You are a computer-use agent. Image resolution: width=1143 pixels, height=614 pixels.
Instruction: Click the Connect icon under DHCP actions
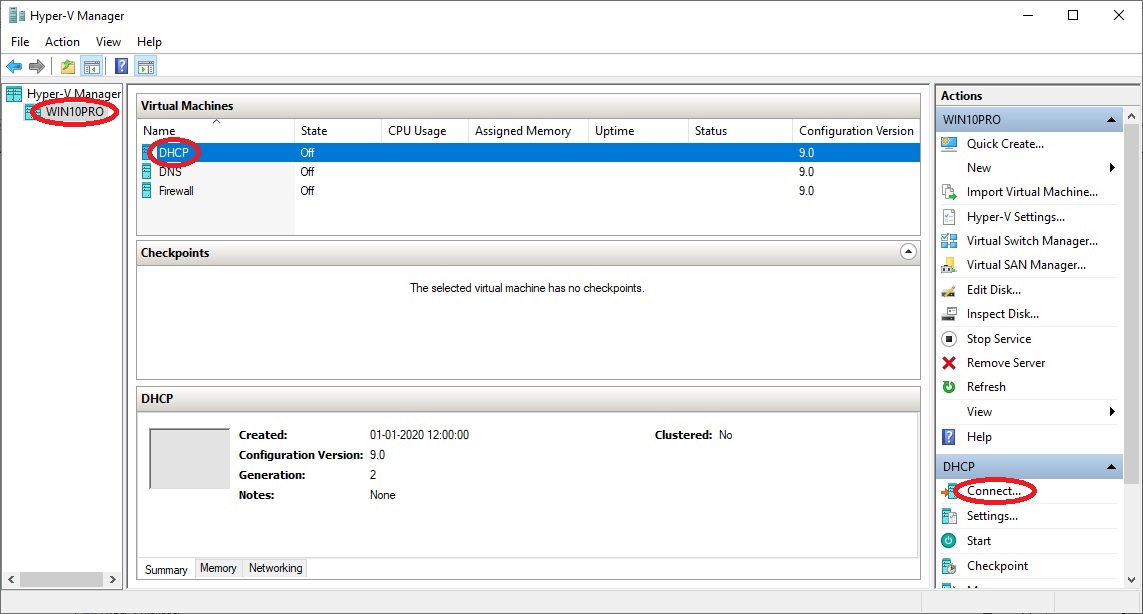pyautogui.click(x=949, y=491)
